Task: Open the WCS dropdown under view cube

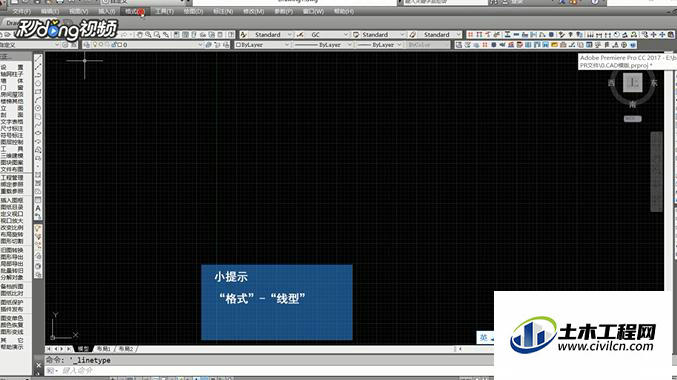Action: 633,119
